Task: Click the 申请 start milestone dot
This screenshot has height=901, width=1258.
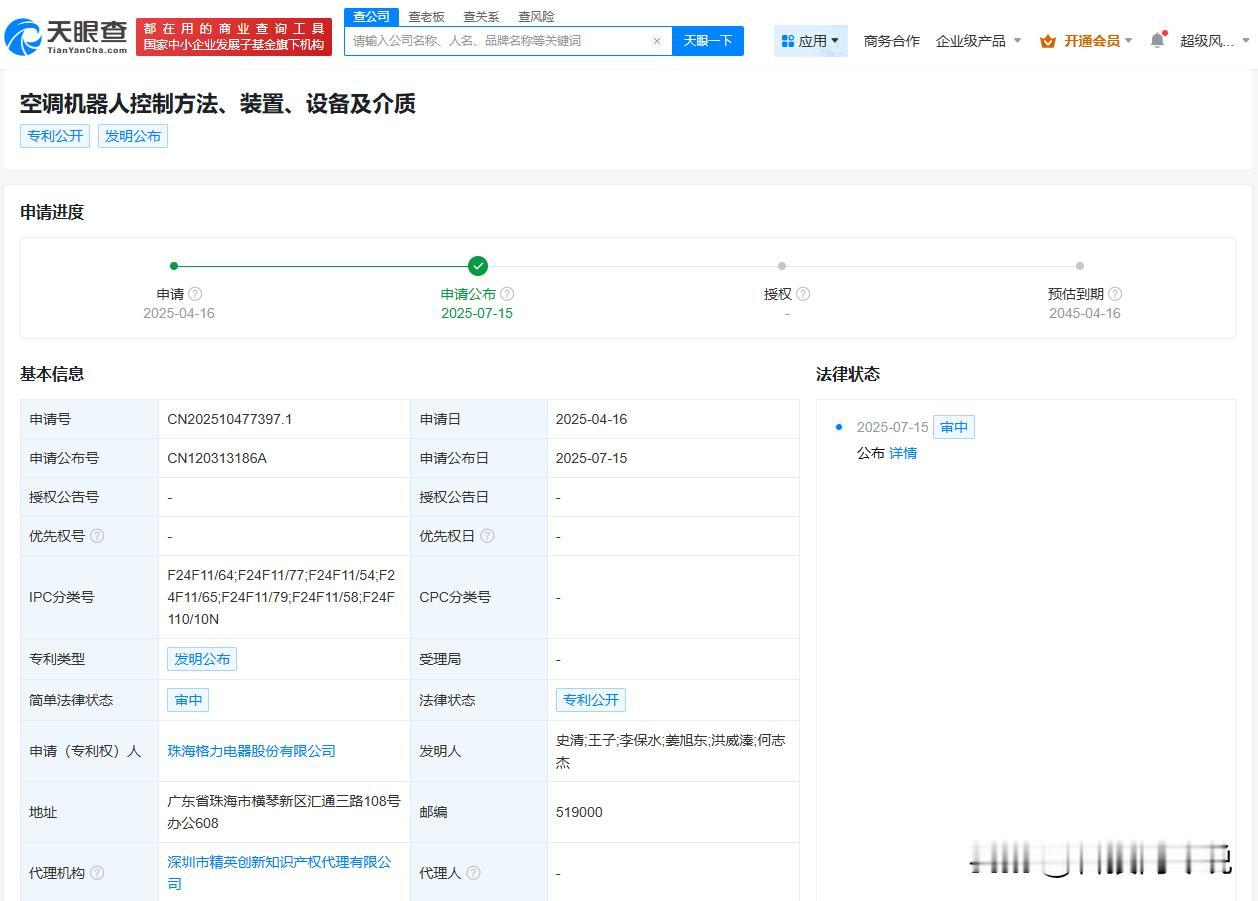Action: coord(174,266)
